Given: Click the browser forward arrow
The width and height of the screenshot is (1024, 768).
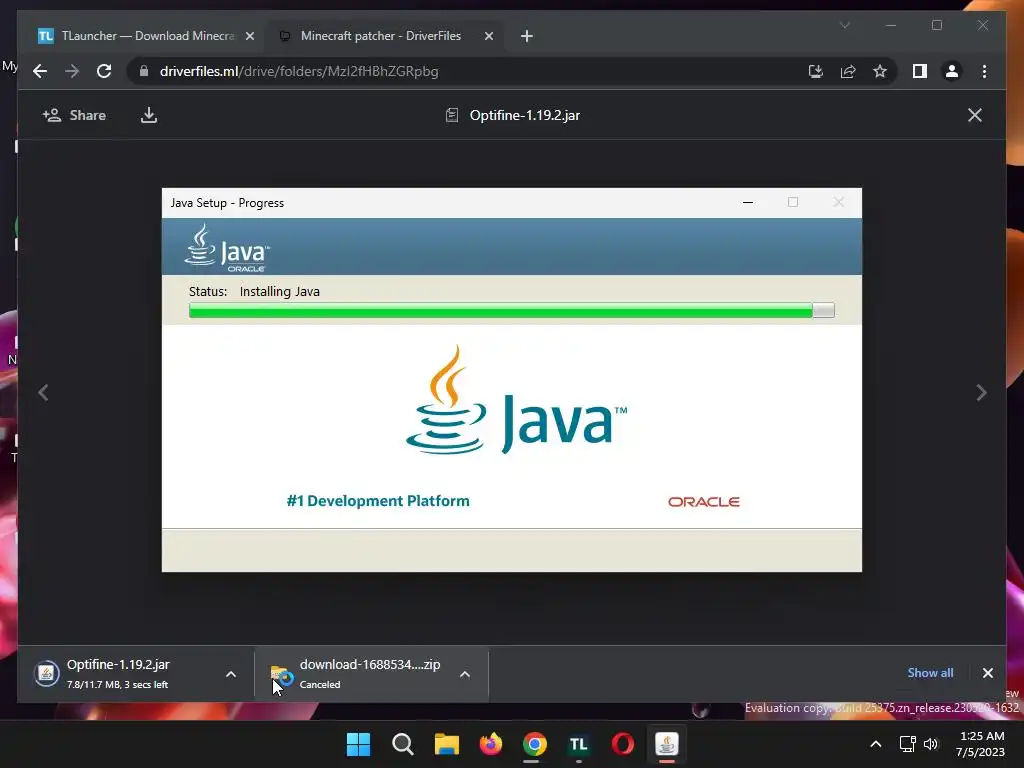Looking at the screenshot, I should (x=72, y=71).
